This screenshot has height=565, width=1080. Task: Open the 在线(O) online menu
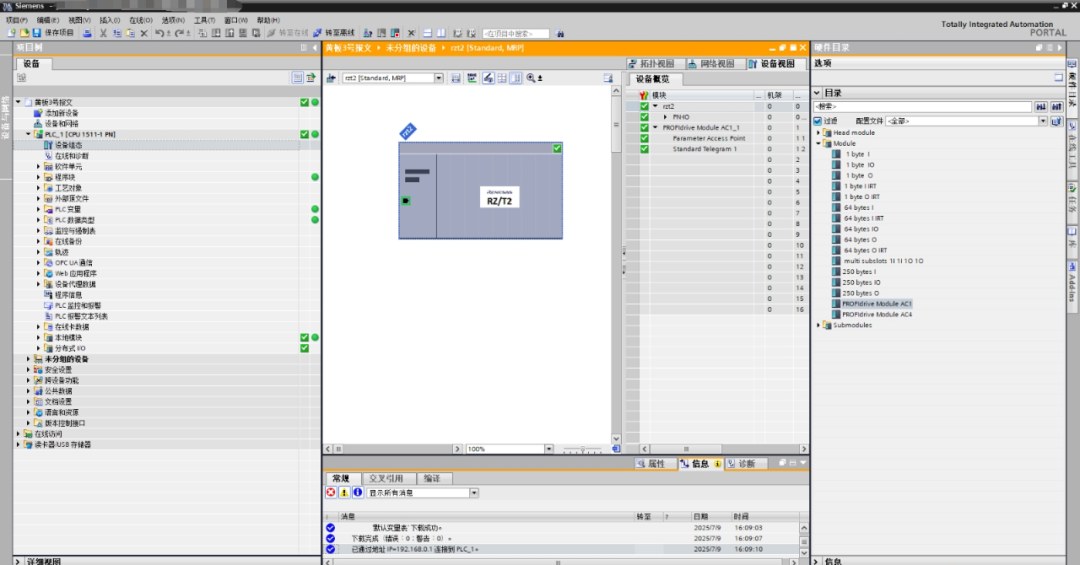[x=141, y=20]
